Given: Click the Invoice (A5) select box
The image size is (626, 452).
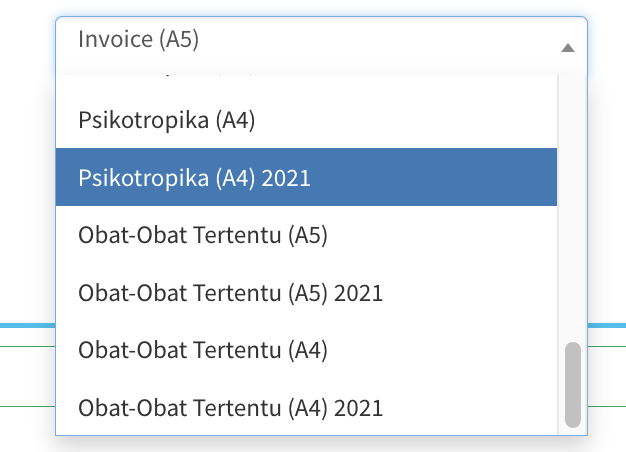Looking at the screenshot, I should pyautogui.click(x=321, y=46).
